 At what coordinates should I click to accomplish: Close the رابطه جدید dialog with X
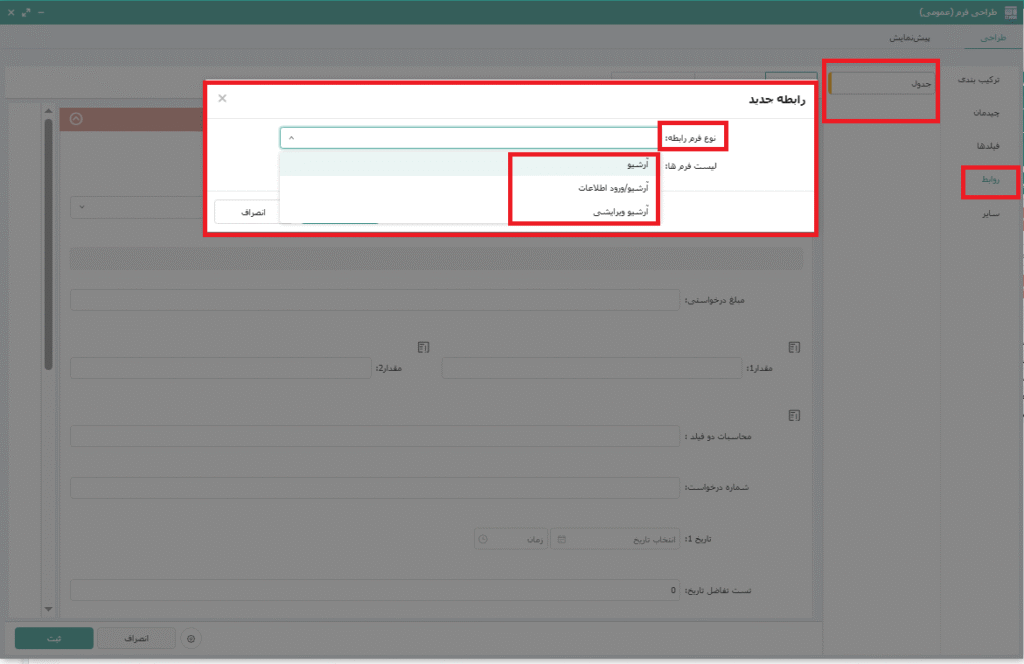click(x=222, y=98)
